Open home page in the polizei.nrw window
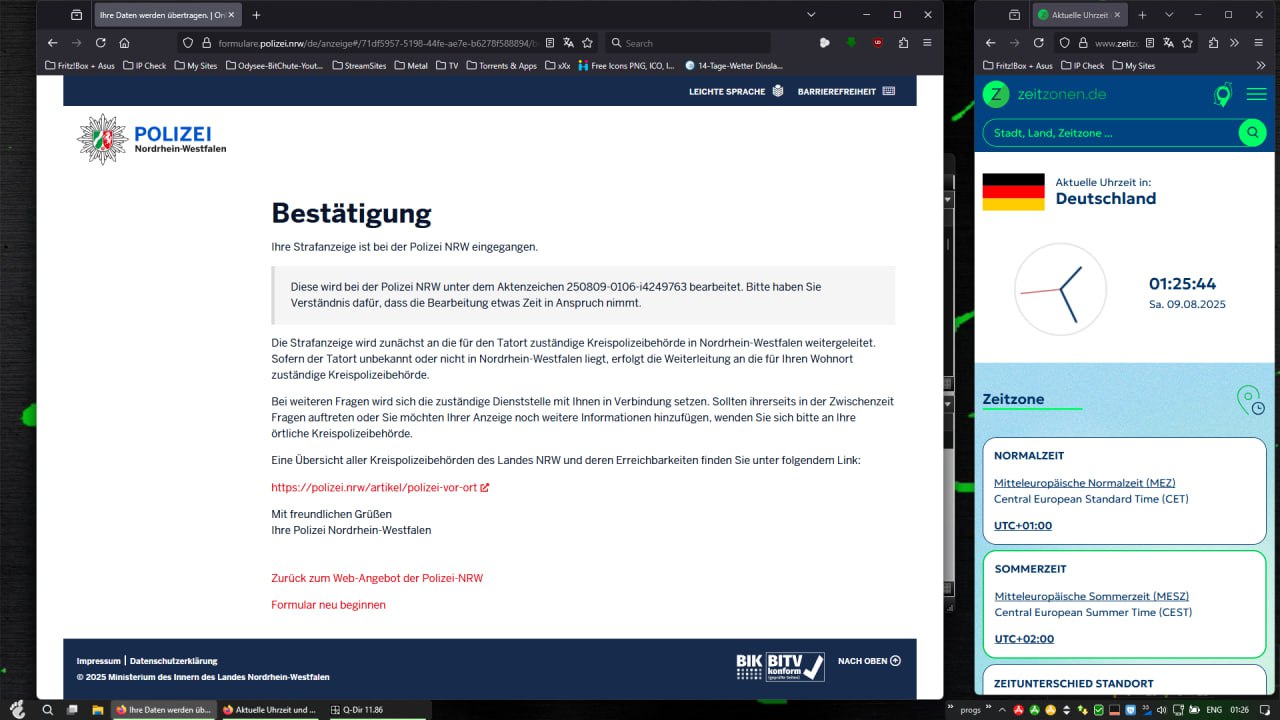Screen dimensions: 1280x720 click(x=124, y=43)
